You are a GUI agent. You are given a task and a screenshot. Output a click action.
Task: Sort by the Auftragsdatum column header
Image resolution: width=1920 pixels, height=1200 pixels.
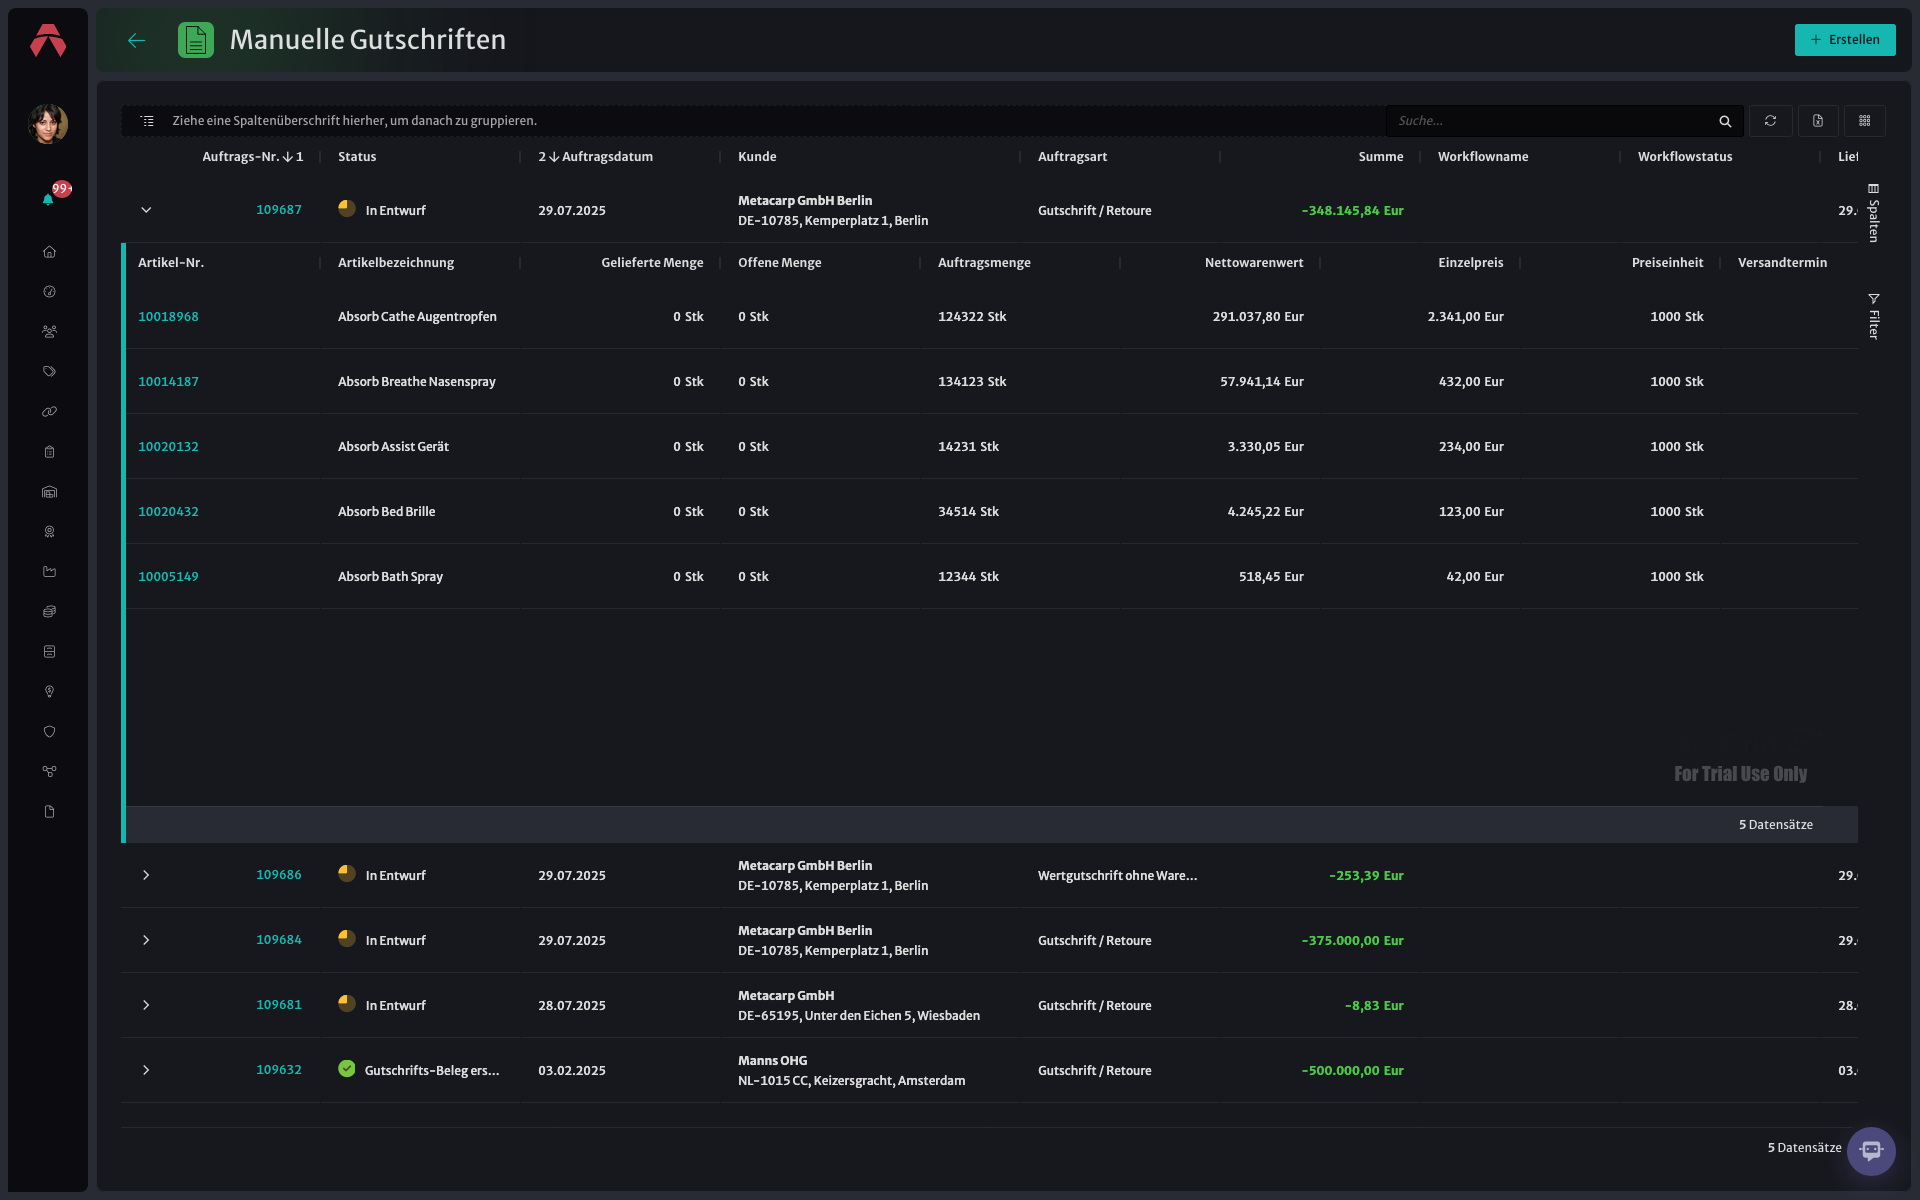point(607,157)
